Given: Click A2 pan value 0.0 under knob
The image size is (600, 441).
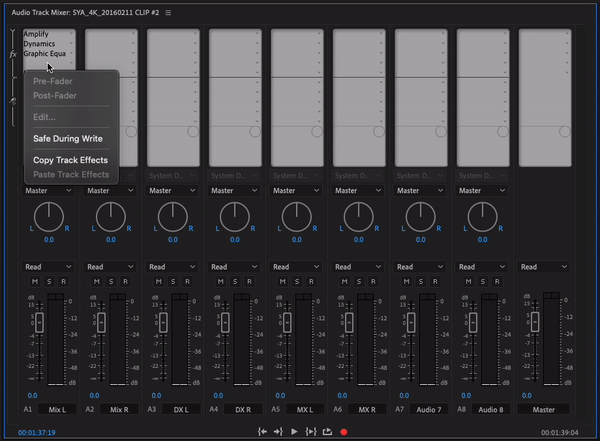Looking at the screenshot, I should [x=111, y=240].
